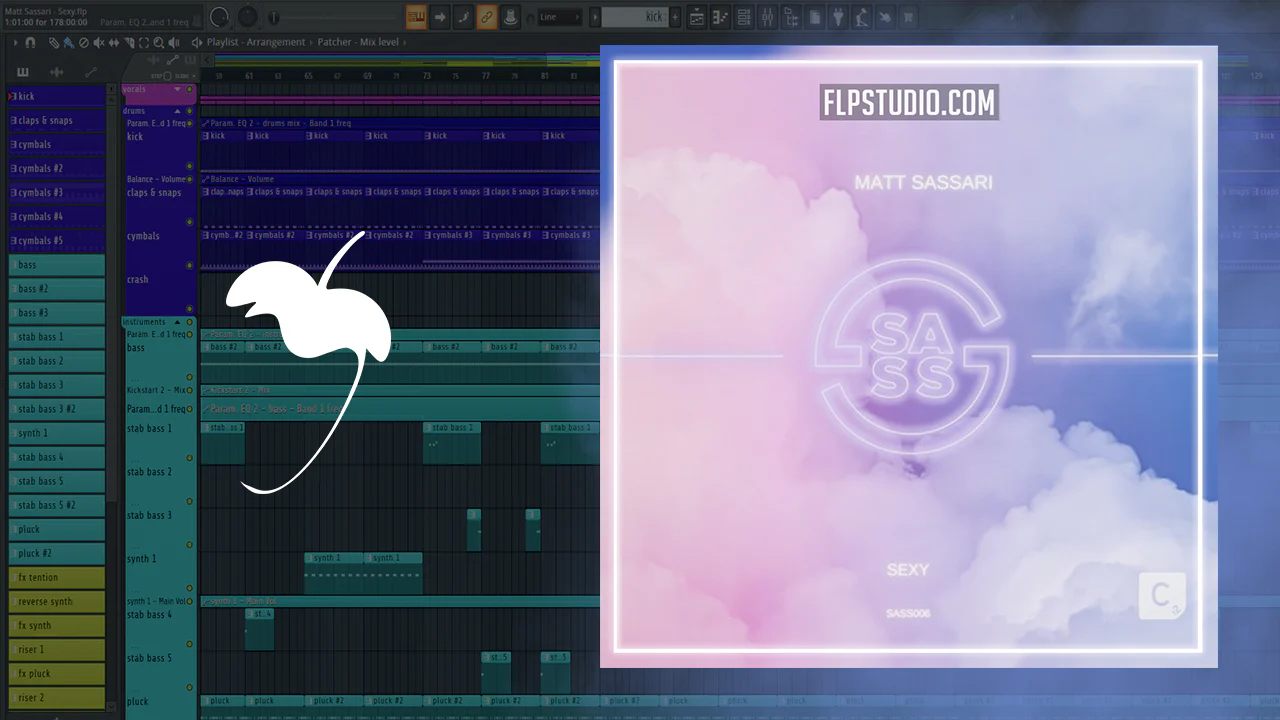Viewport: 1280px width, 720px height.
Task: Click the hammer tool icon in toolbar
Action: coord(885,17)
